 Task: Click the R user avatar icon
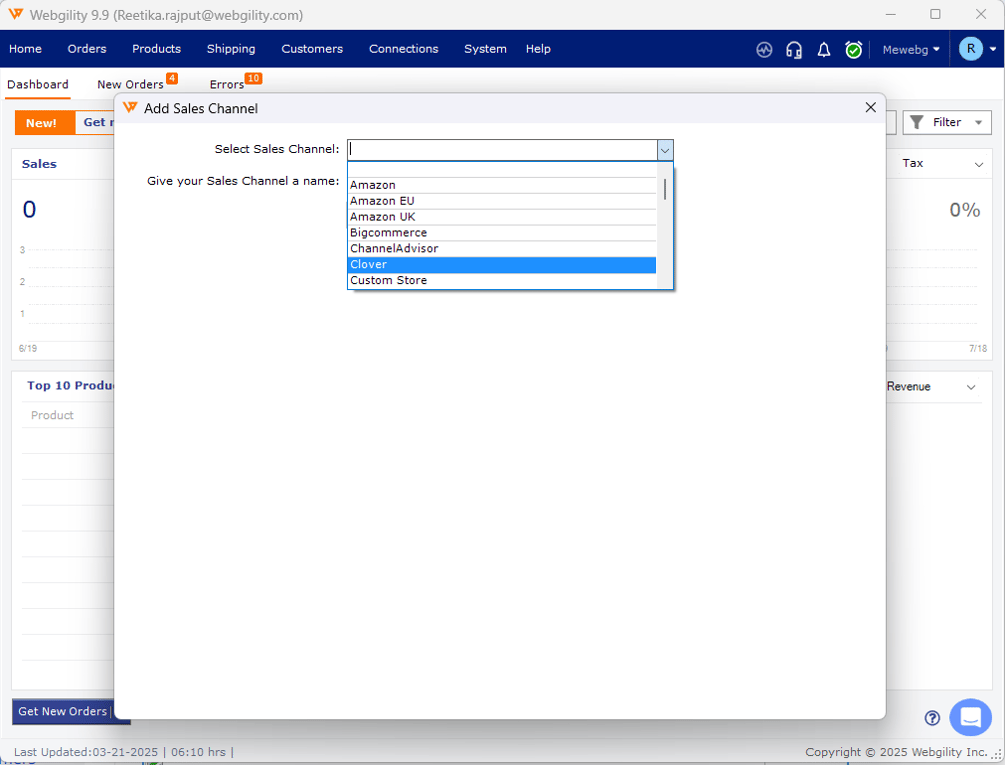coord(970,49)
